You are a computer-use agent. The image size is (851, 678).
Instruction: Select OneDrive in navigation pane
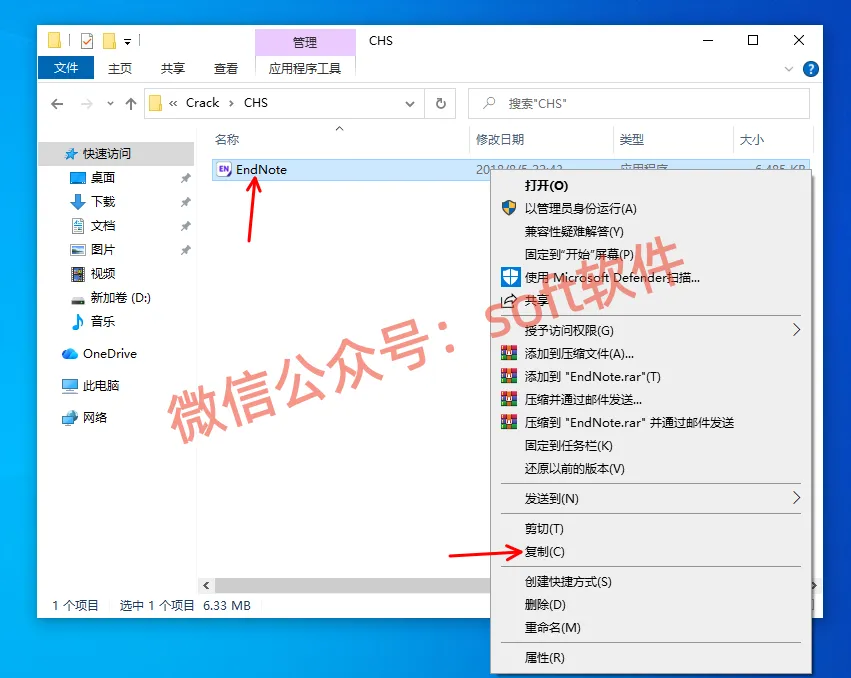pos(110,354)
